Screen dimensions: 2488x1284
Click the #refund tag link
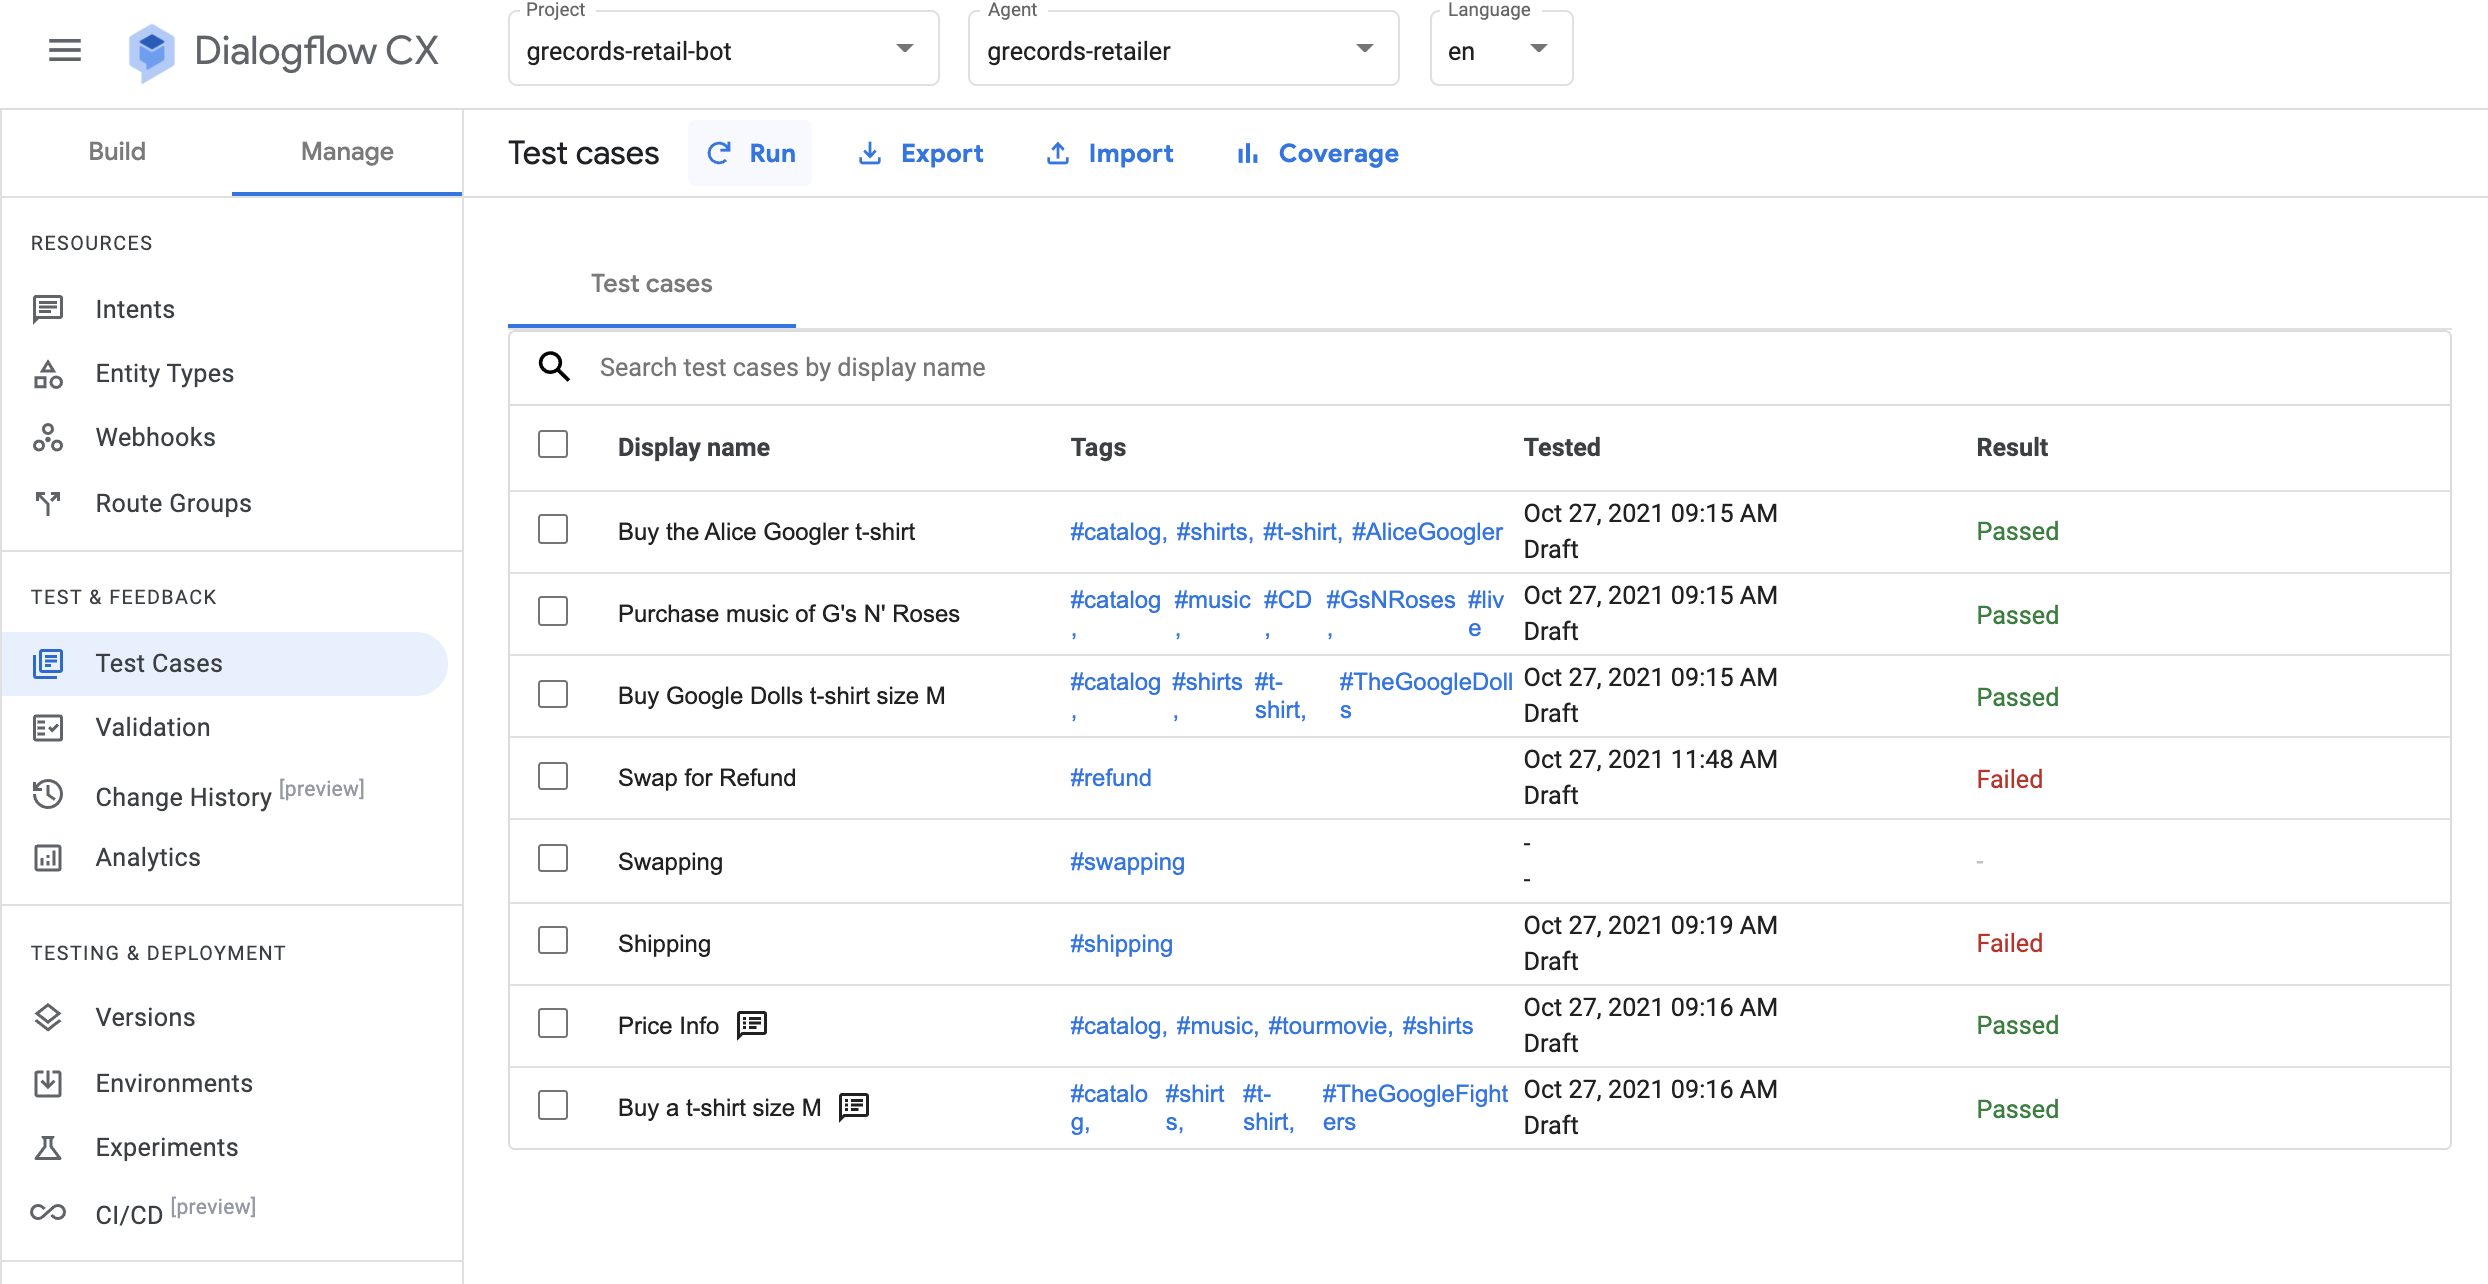coord(1110,778)
